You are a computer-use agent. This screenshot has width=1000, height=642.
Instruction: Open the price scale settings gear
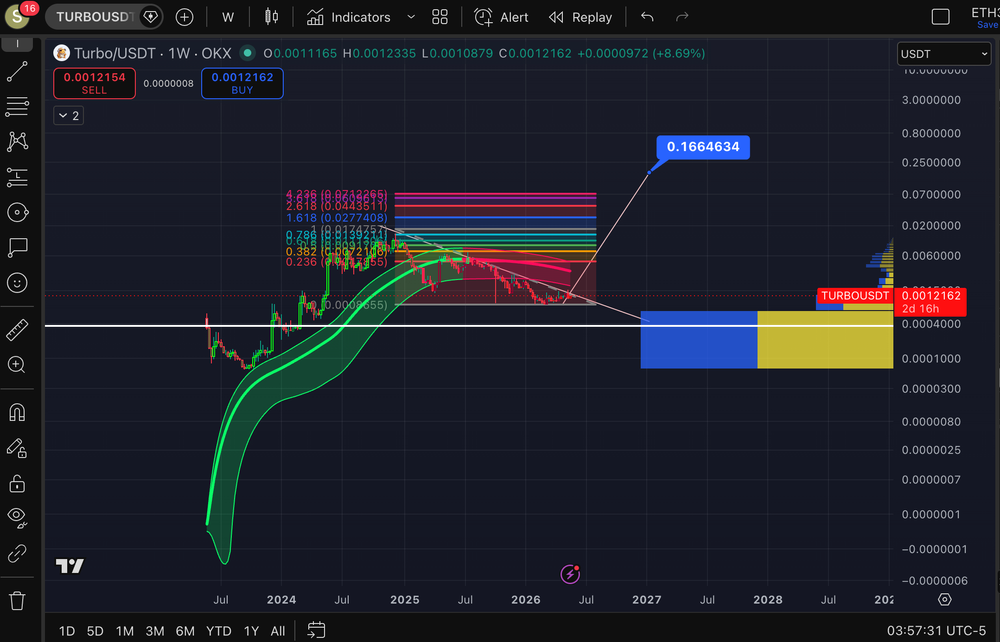point(945,599)
